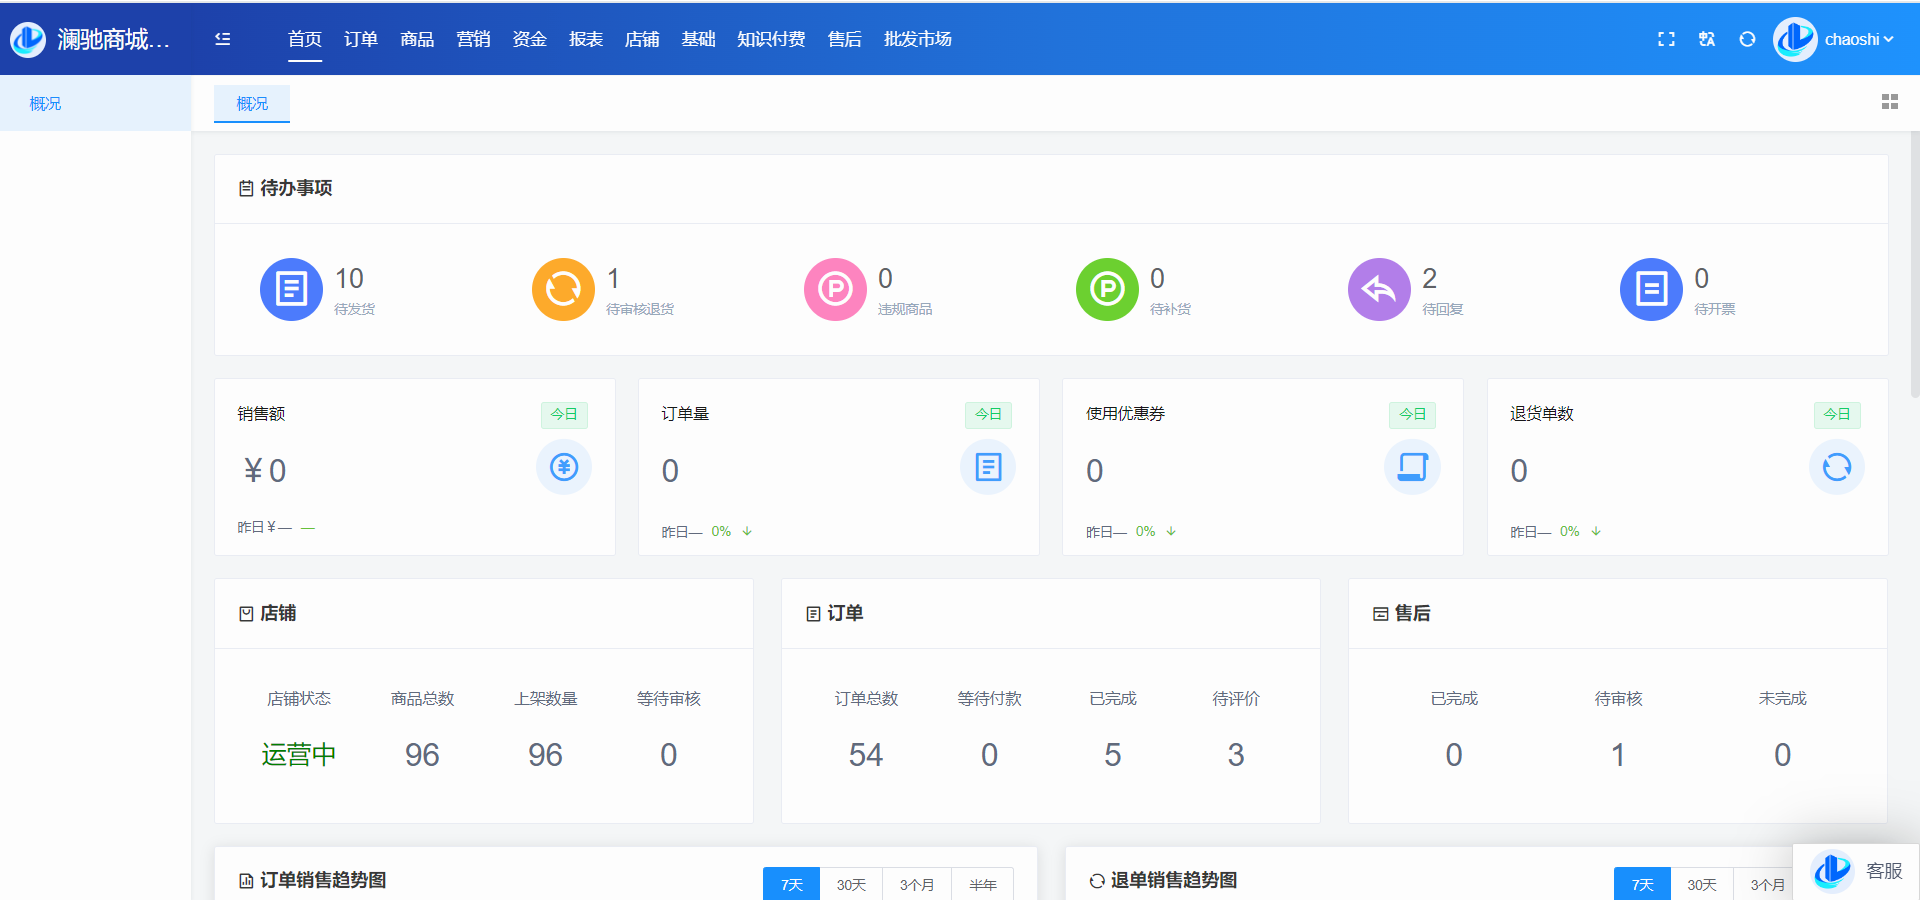Open the grid layout icon at tab bar right
1920x900 pixels.
tap(1889, 102)
